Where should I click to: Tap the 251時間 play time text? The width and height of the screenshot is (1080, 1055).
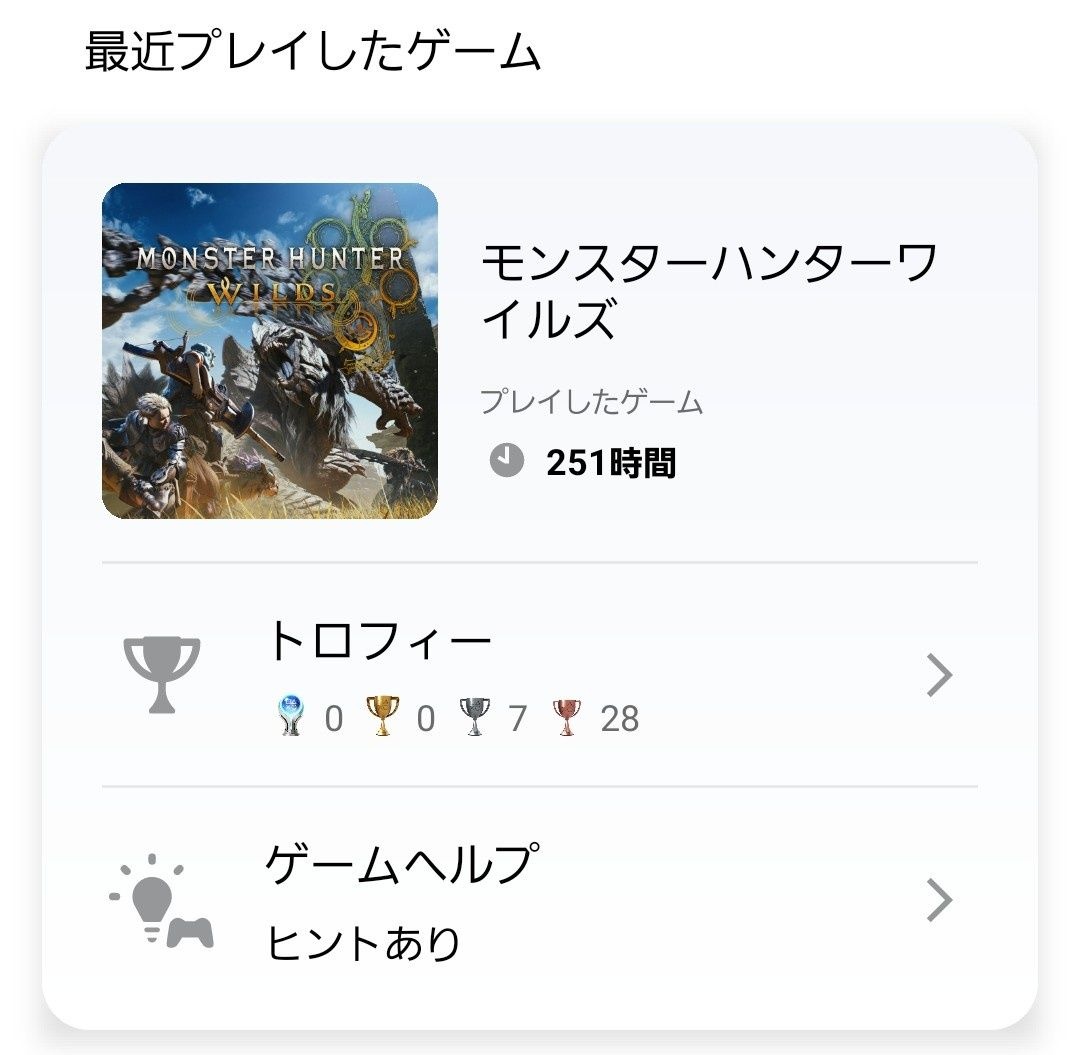[611, 462]
